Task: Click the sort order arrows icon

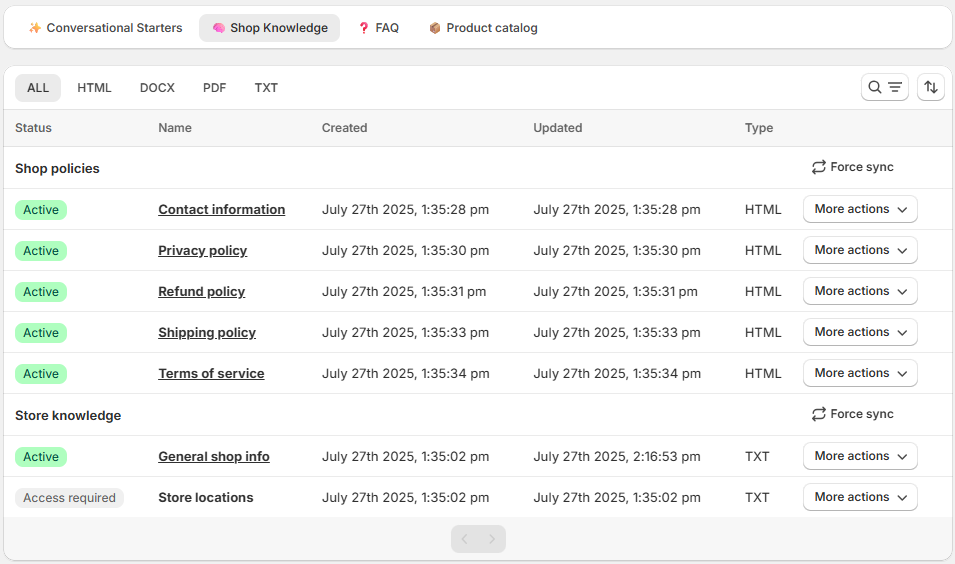Action: tap(930, 88)
